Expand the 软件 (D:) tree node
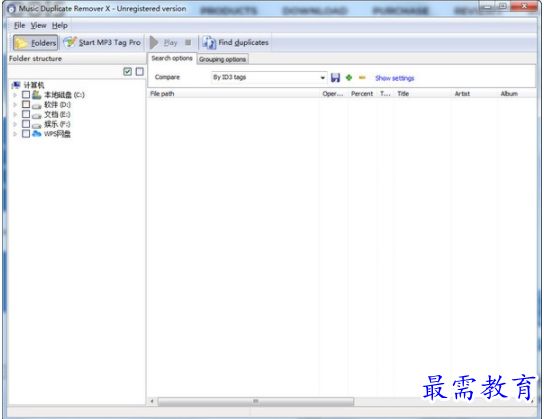 click(x=15, y=104)
